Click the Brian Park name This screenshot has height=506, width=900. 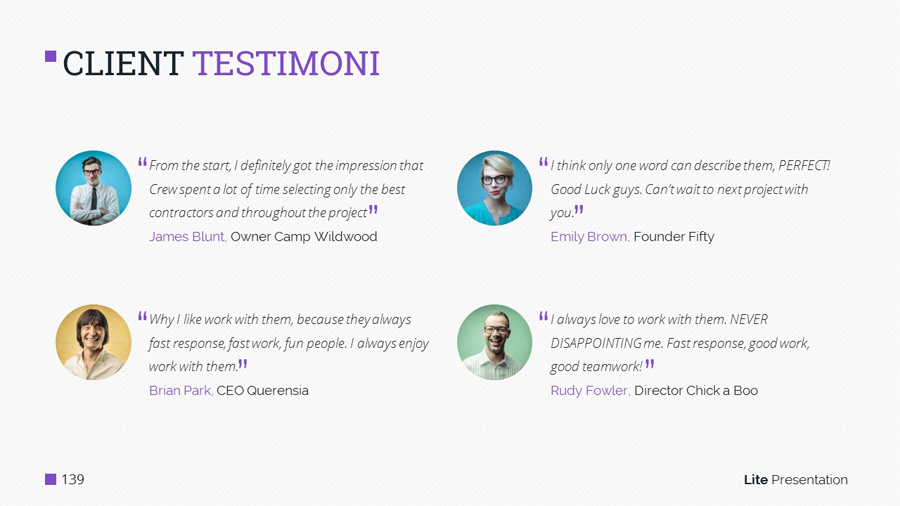[180, 391]
